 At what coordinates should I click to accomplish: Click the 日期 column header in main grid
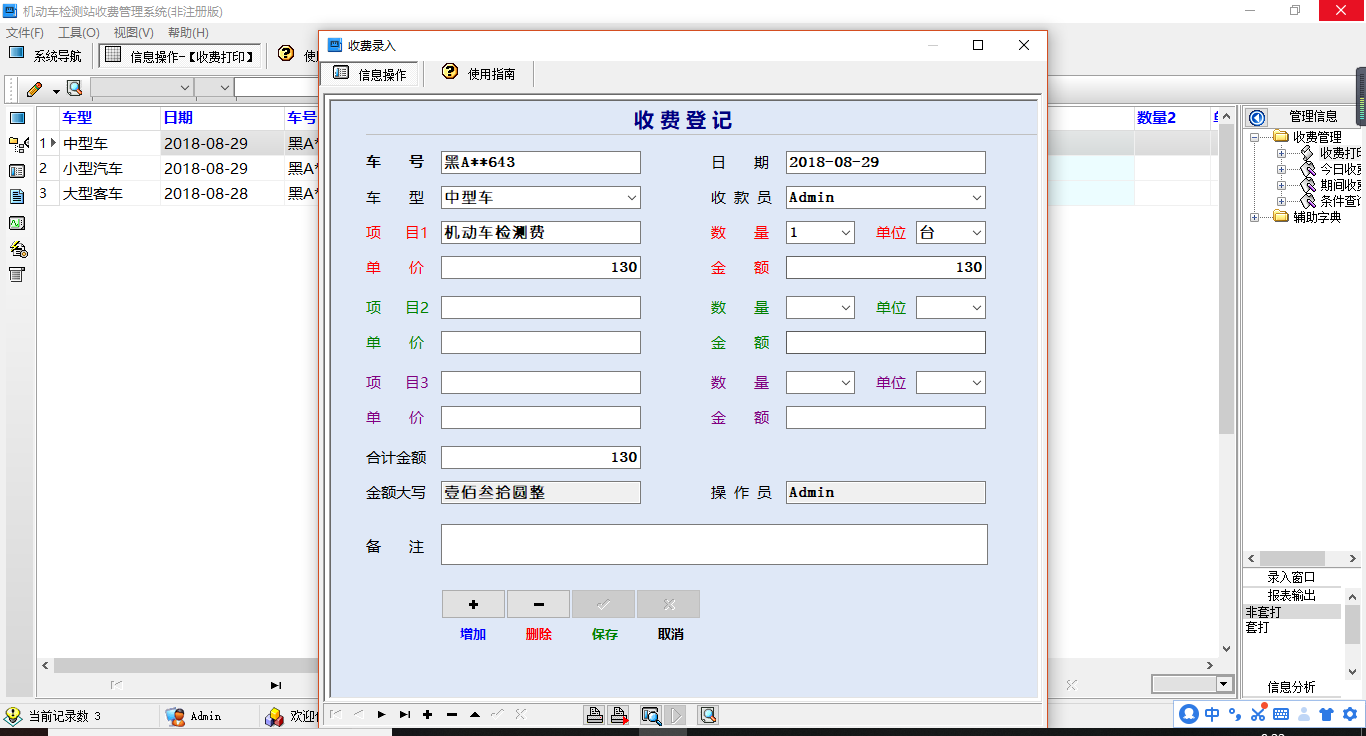point(222,118)
